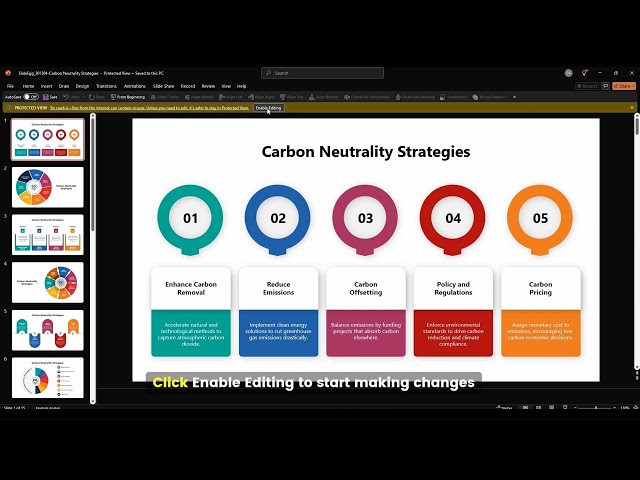
Task: Click the slide panel vertical scrollbar
Action: (93, 259)
